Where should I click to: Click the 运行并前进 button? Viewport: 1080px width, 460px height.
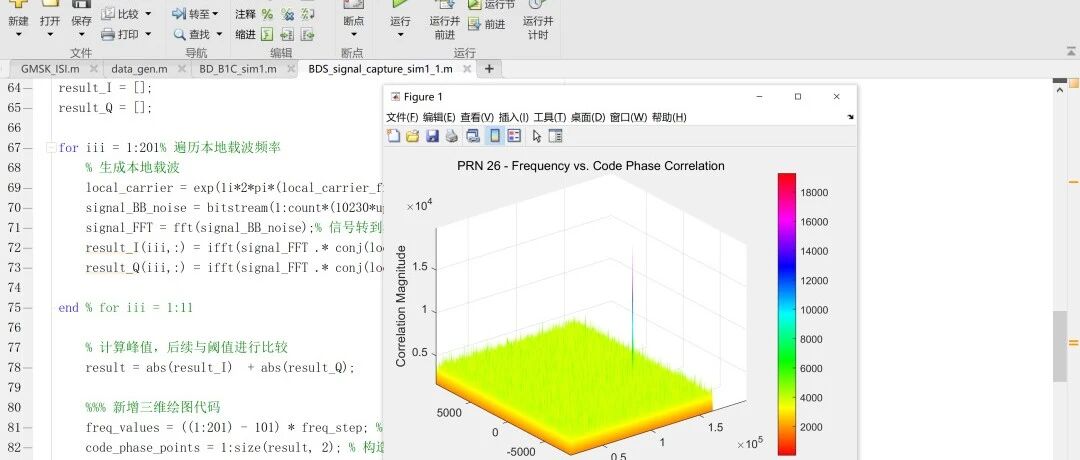444,20
